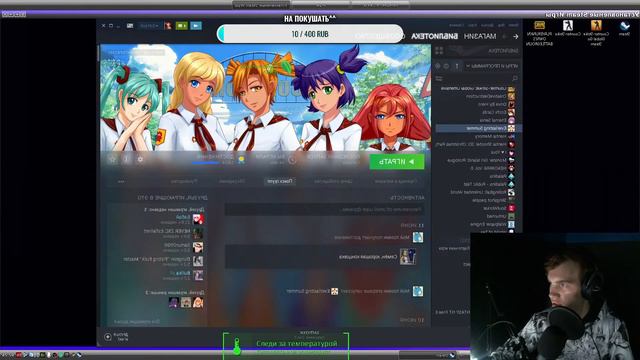Image resolution: width=640 pixels, height=360 pixels.
Task: Open the Центр сообщества tab
Action: click(x=333, y=181)
